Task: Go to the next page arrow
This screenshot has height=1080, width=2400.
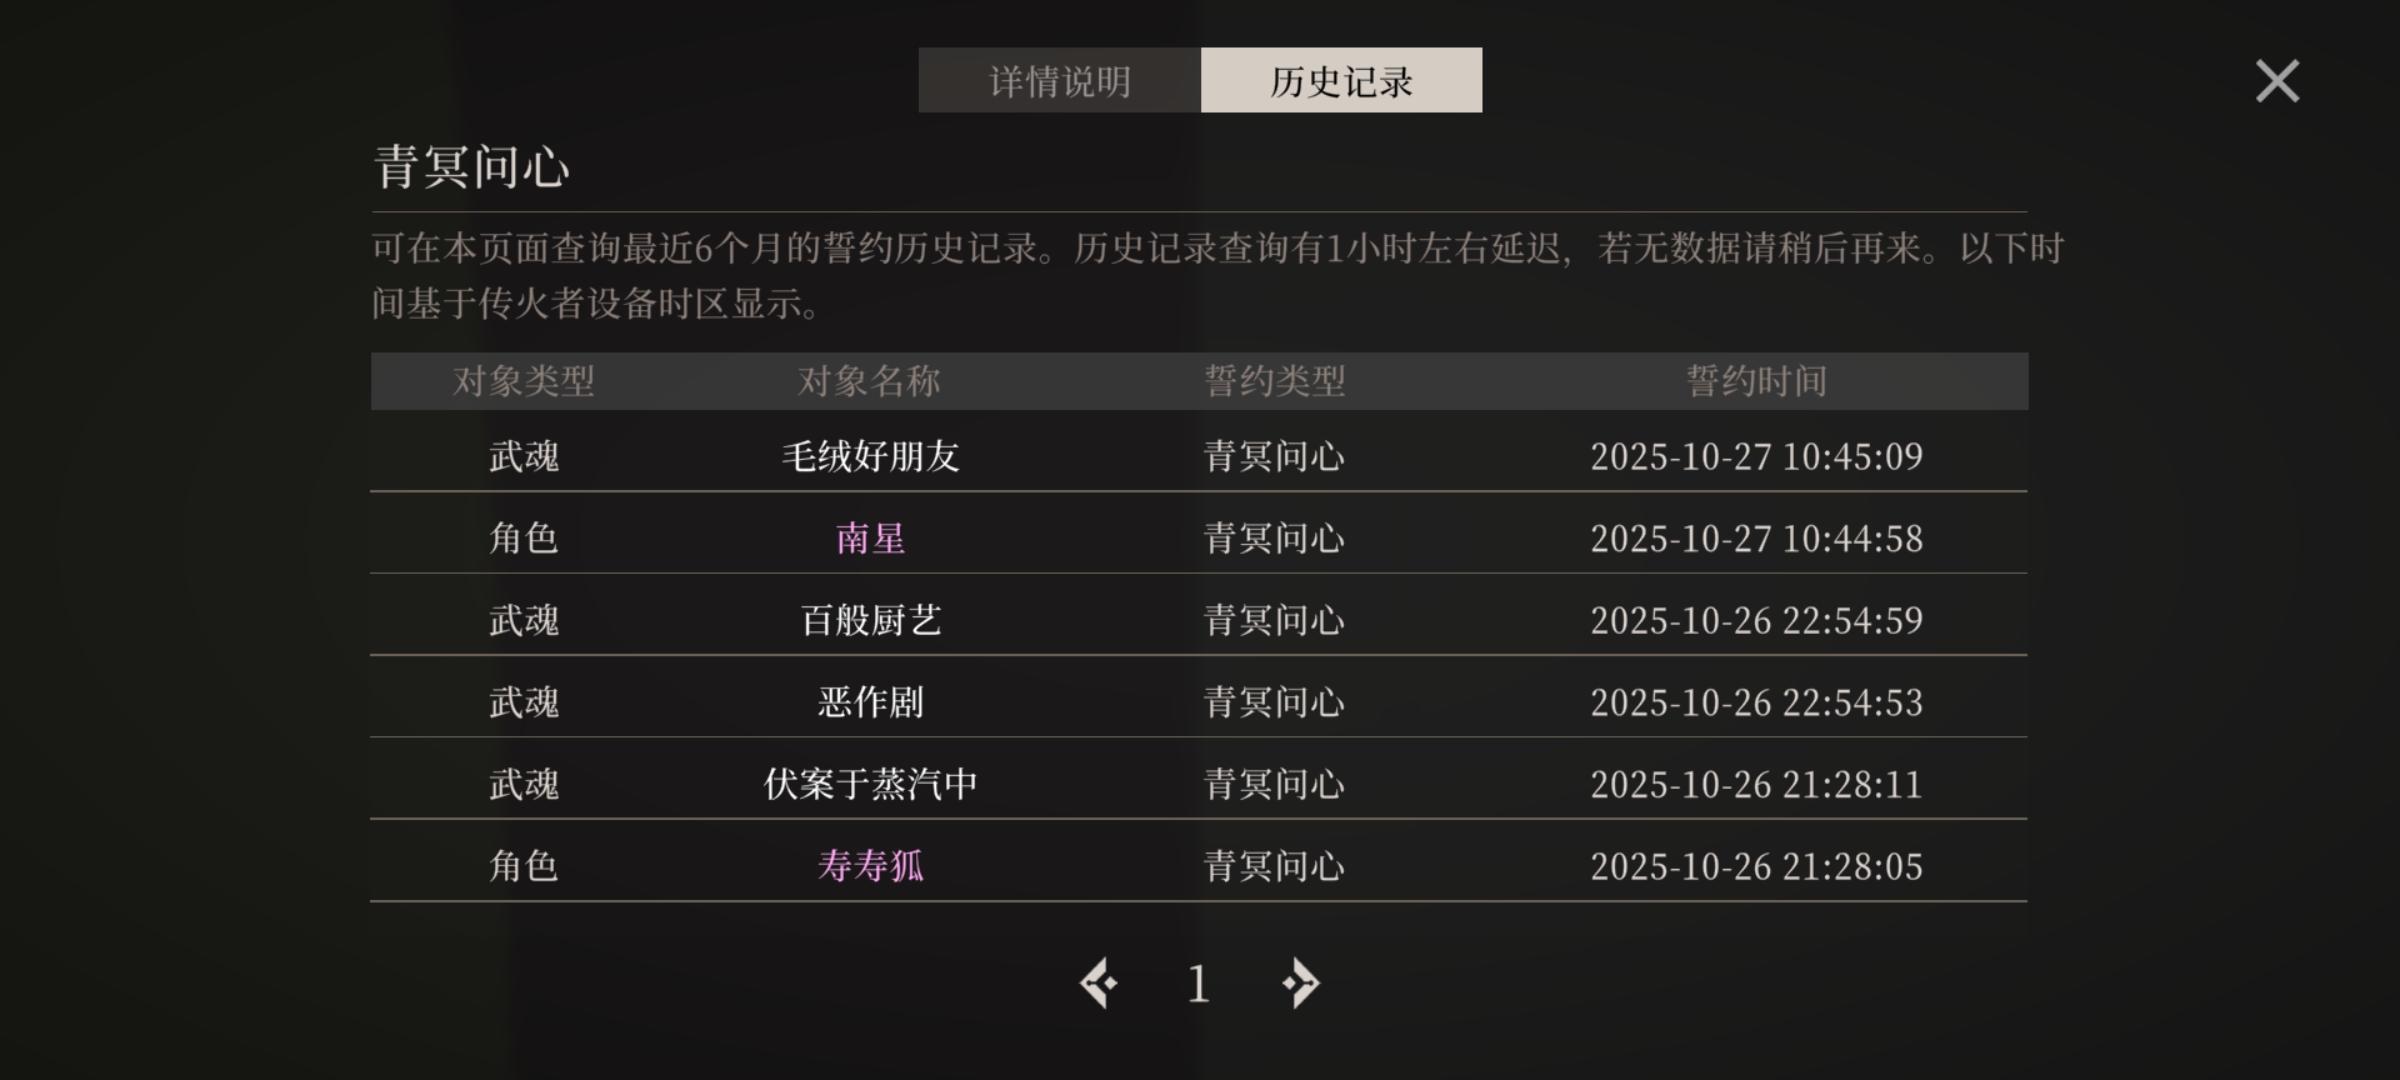Action: pos(1300,984)
